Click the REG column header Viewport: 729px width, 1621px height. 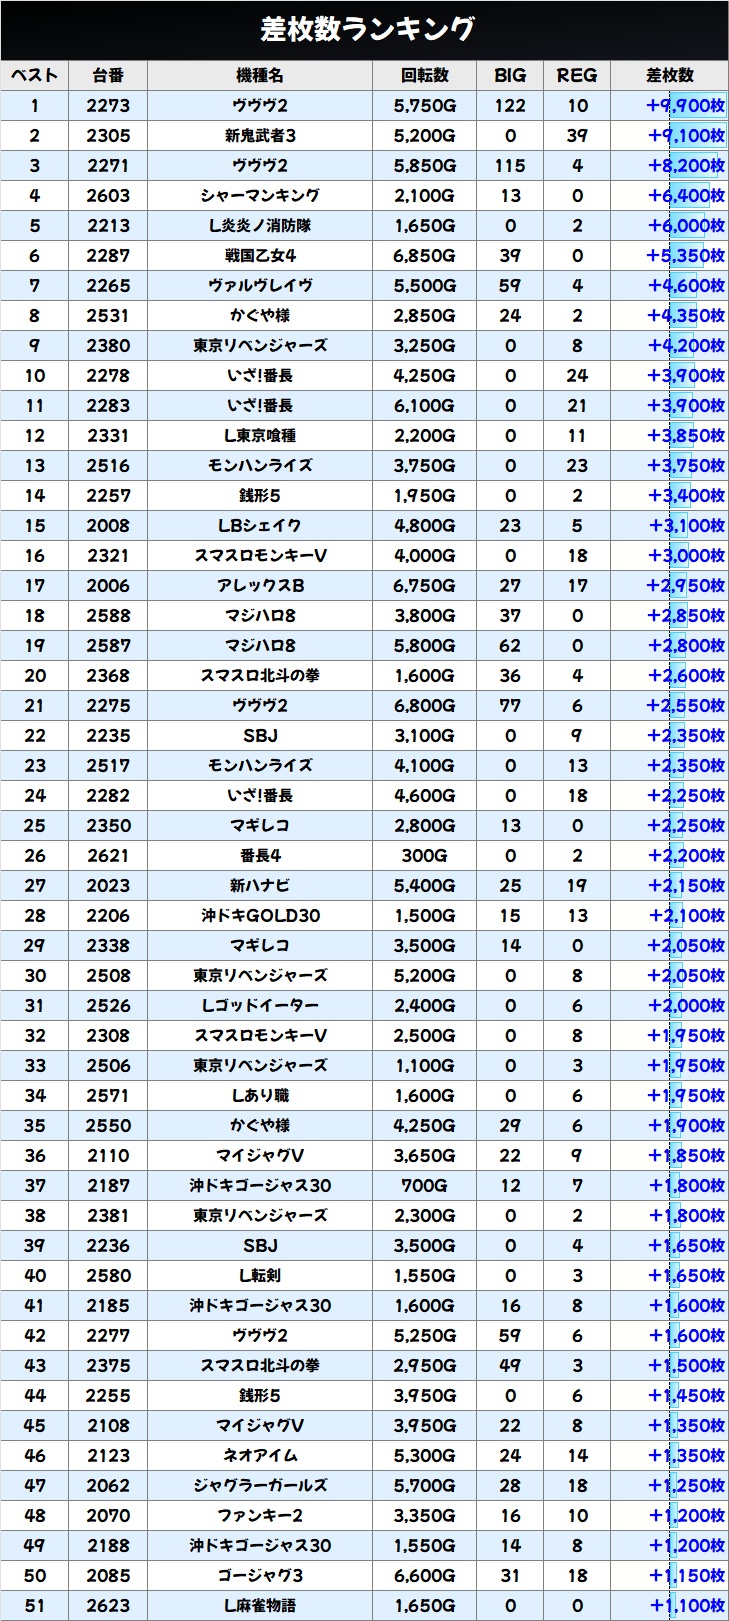tap(577, 75)
